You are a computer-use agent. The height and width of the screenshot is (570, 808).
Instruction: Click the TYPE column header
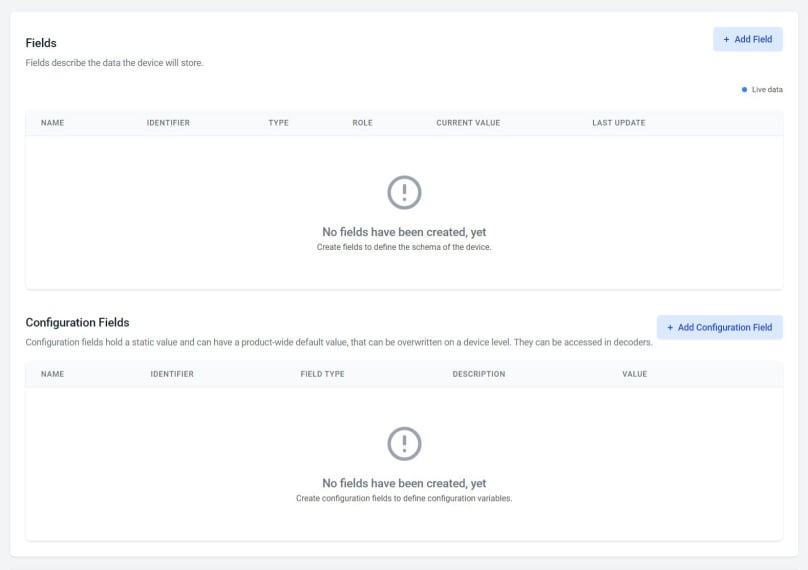(x=278, y=123)
